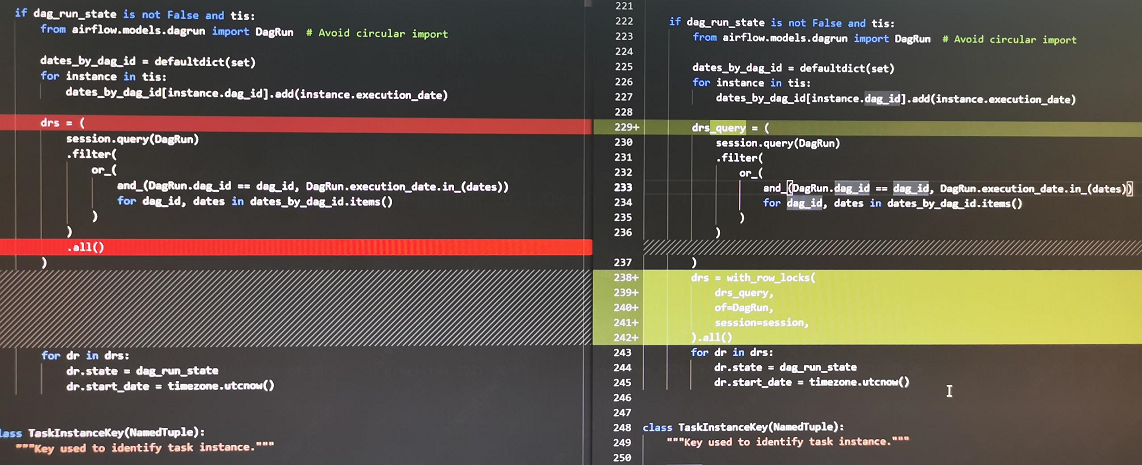Select added line marker 242+ in gutter
Viewport: 1142px width, 465px height.
pos(627,337)
